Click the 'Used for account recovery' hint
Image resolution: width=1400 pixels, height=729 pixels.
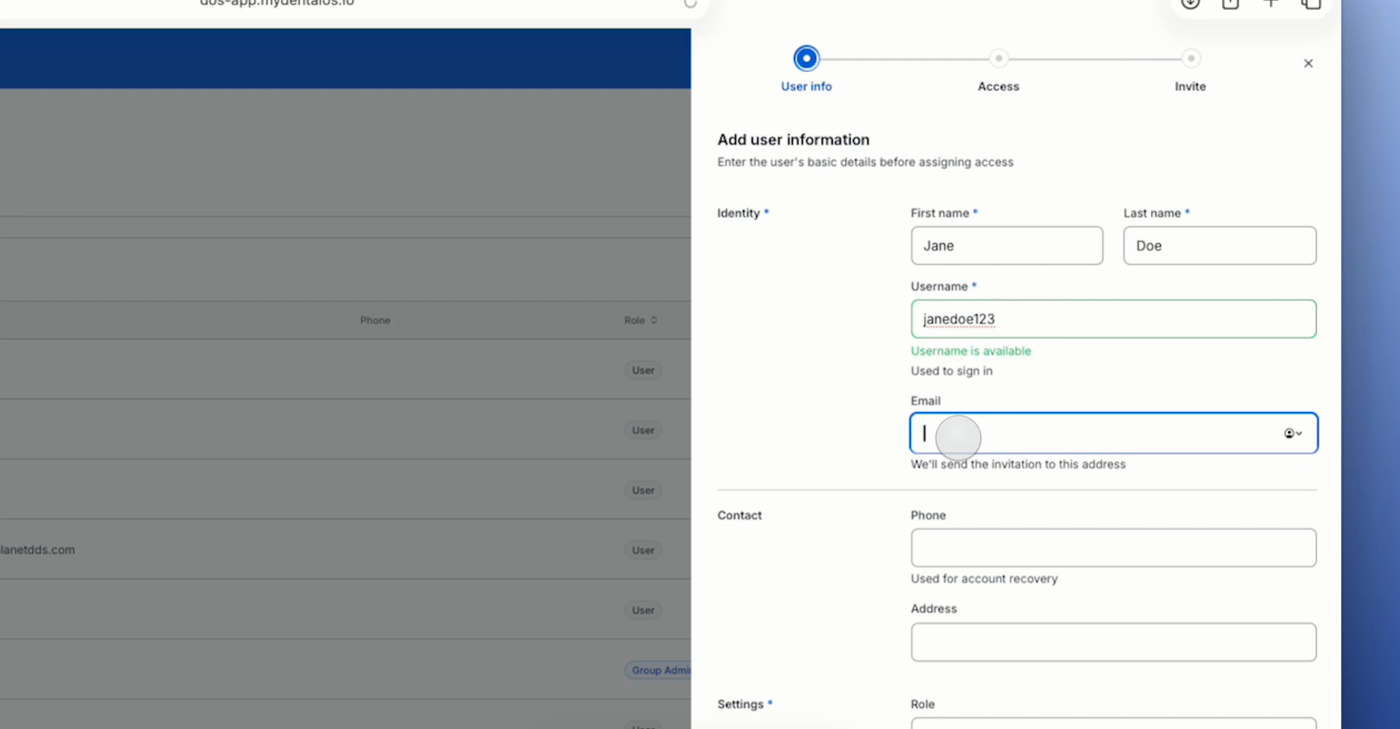[984, 579]
